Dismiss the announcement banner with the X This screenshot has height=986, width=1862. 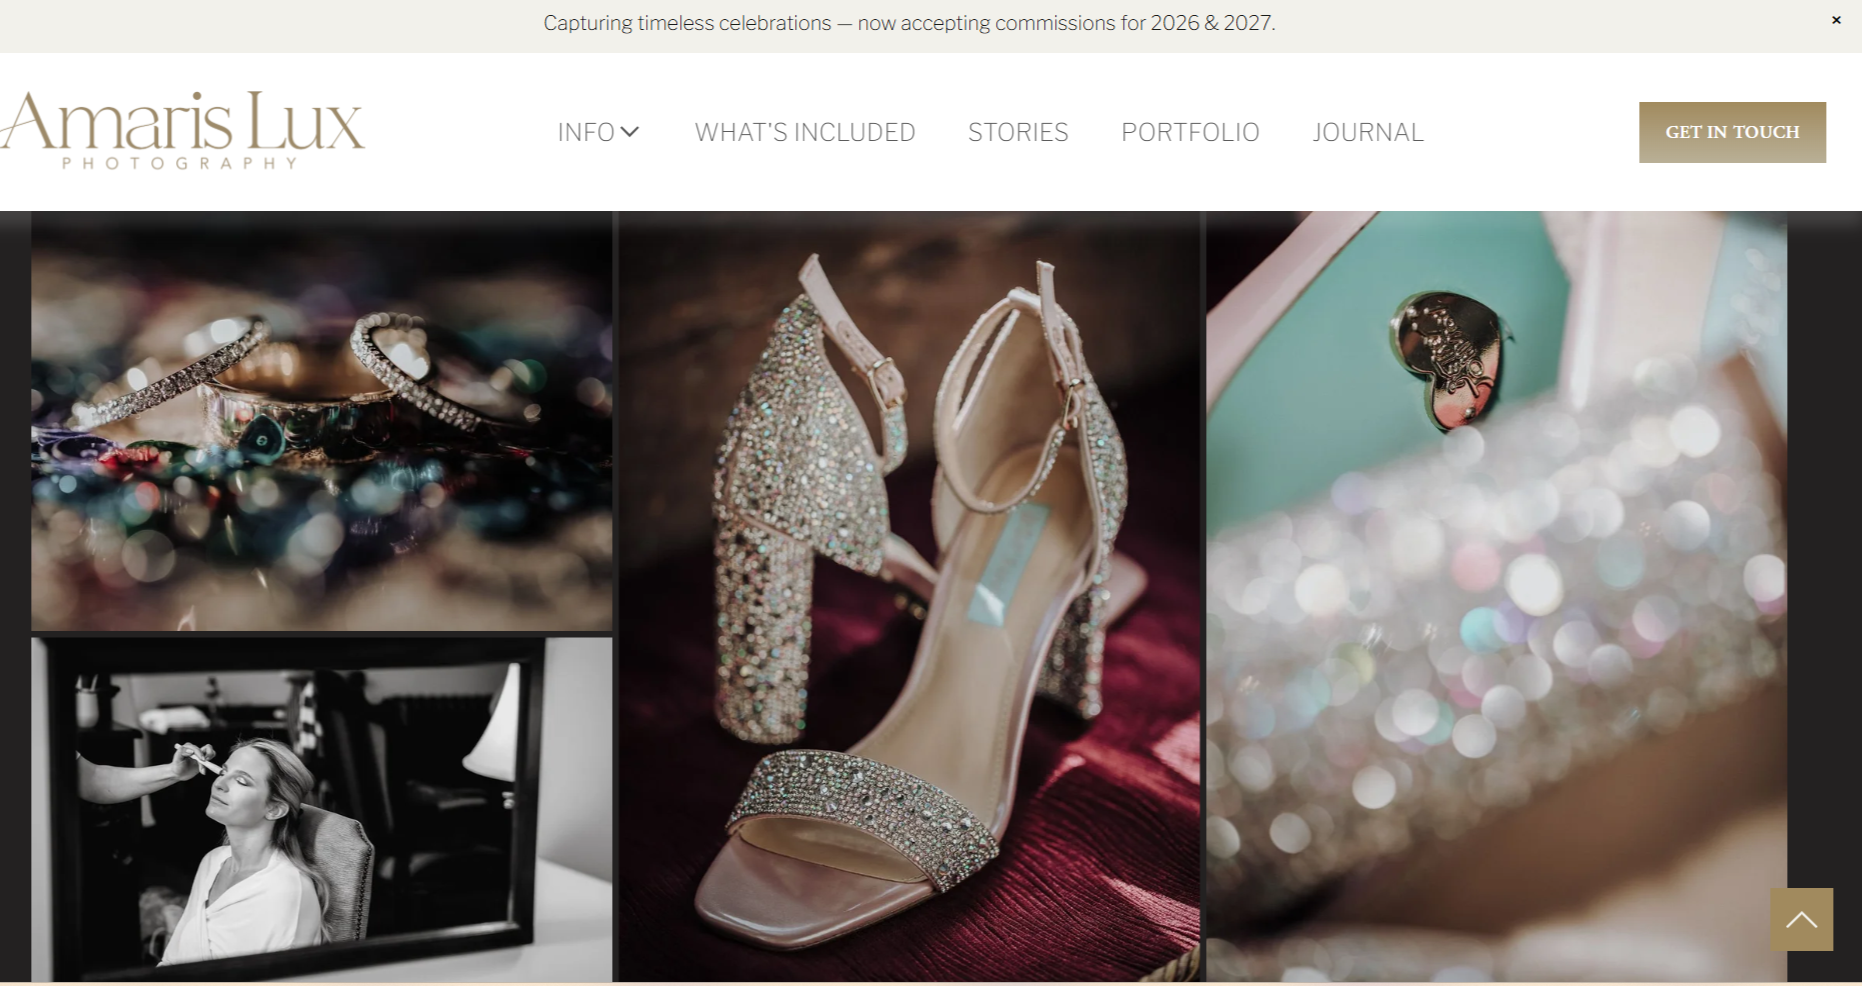pos(1836,20)
